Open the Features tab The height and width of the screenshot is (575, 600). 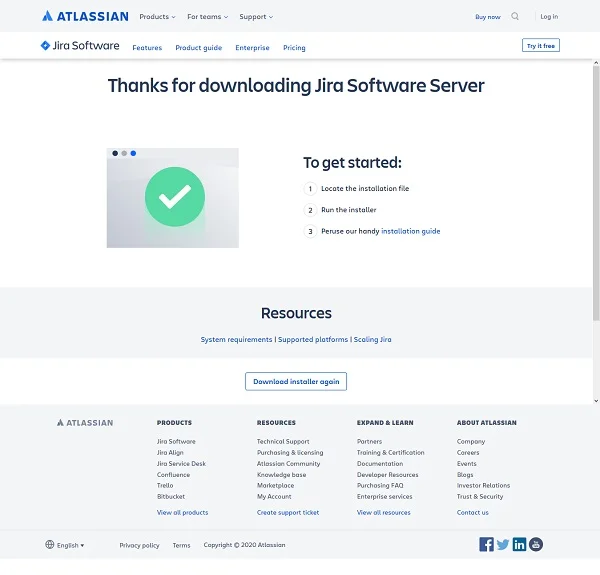[x=147, y=47]
